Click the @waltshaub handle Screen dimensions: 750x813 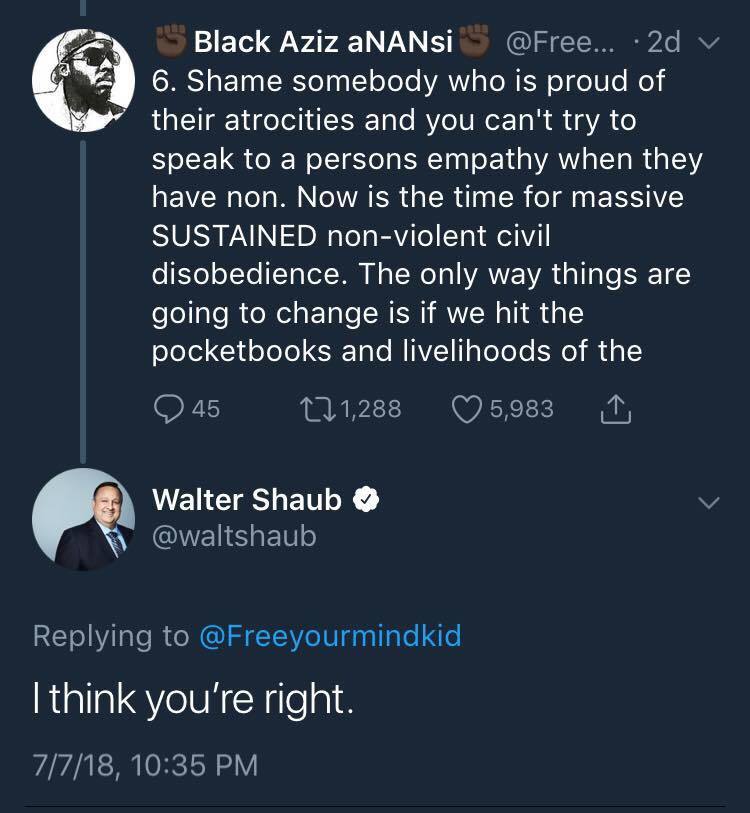coord(233,537)
